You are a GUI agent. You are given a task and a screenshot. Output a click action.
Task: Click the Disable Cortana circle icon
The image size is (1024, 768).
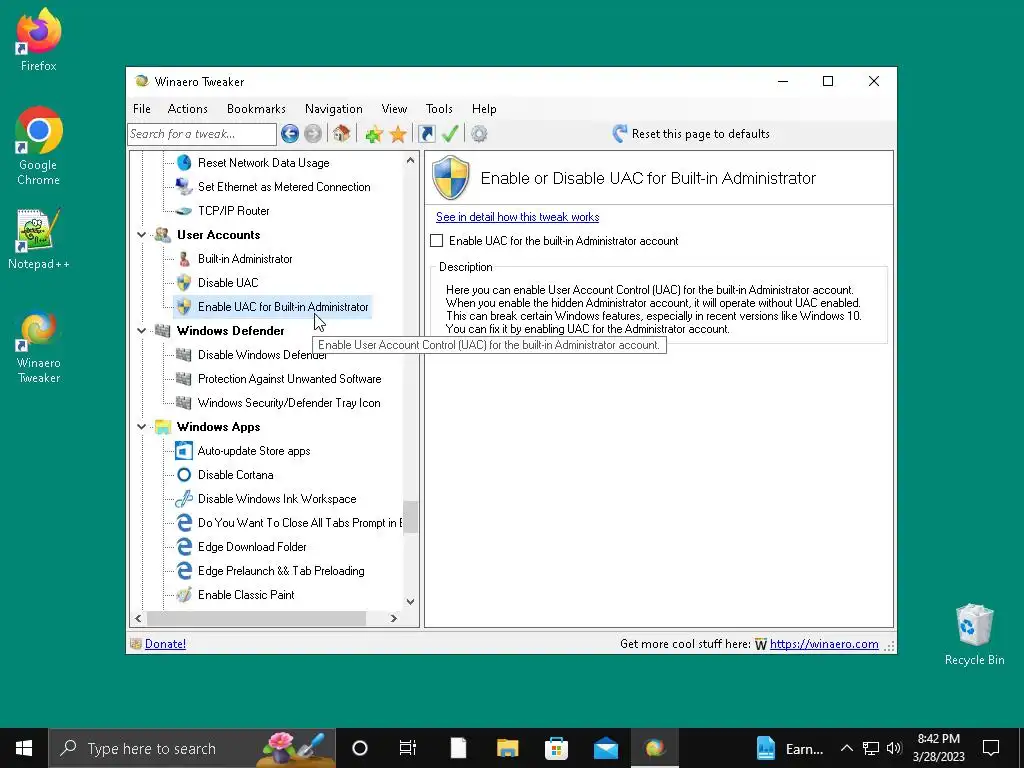(x=184, y=475)
